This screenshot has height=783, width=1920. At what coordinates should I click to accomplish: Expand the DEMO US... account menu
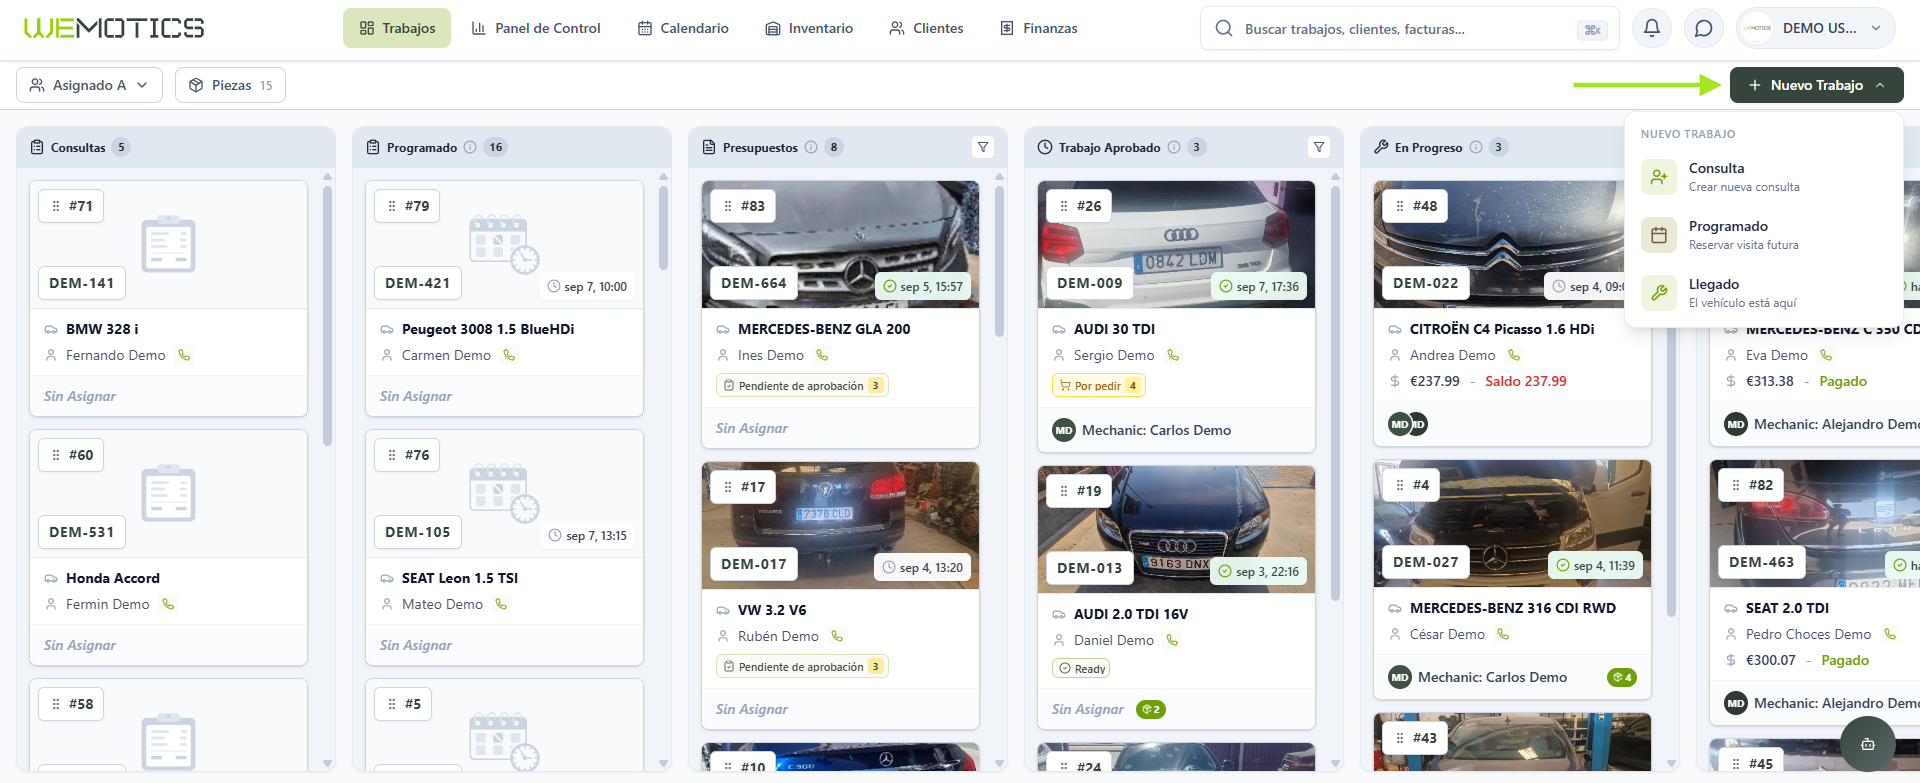point(1817,28)
